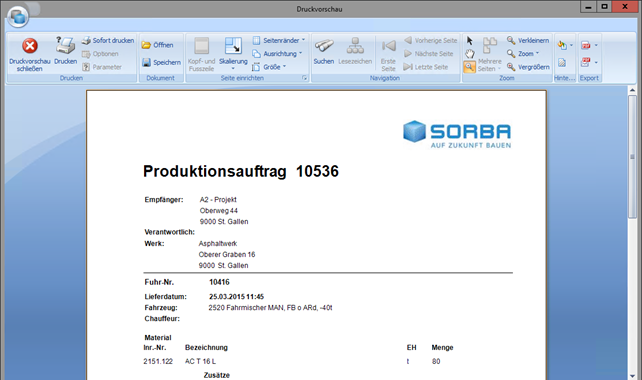642x380 pixels.
Task: Click Verkleinern to zoom out
Action: coord(528,41)
